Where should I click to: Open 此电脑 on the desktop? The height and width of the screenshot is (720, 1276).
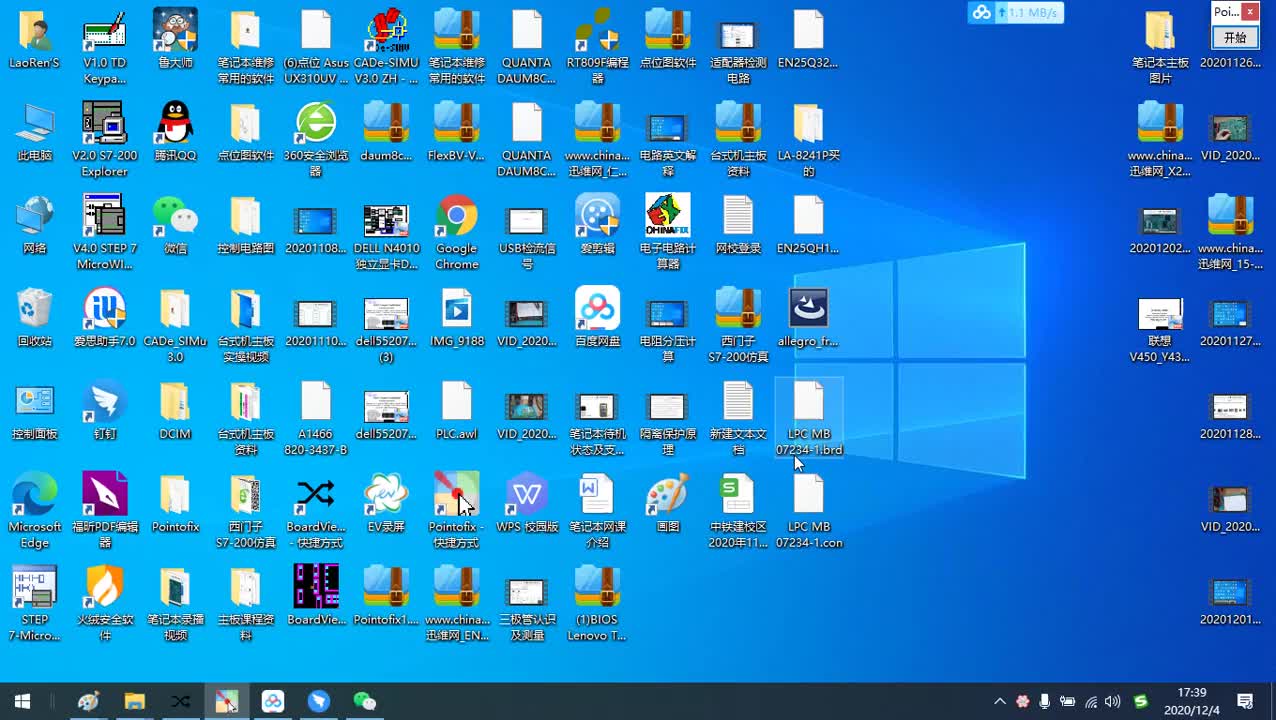tap(35, 132)
